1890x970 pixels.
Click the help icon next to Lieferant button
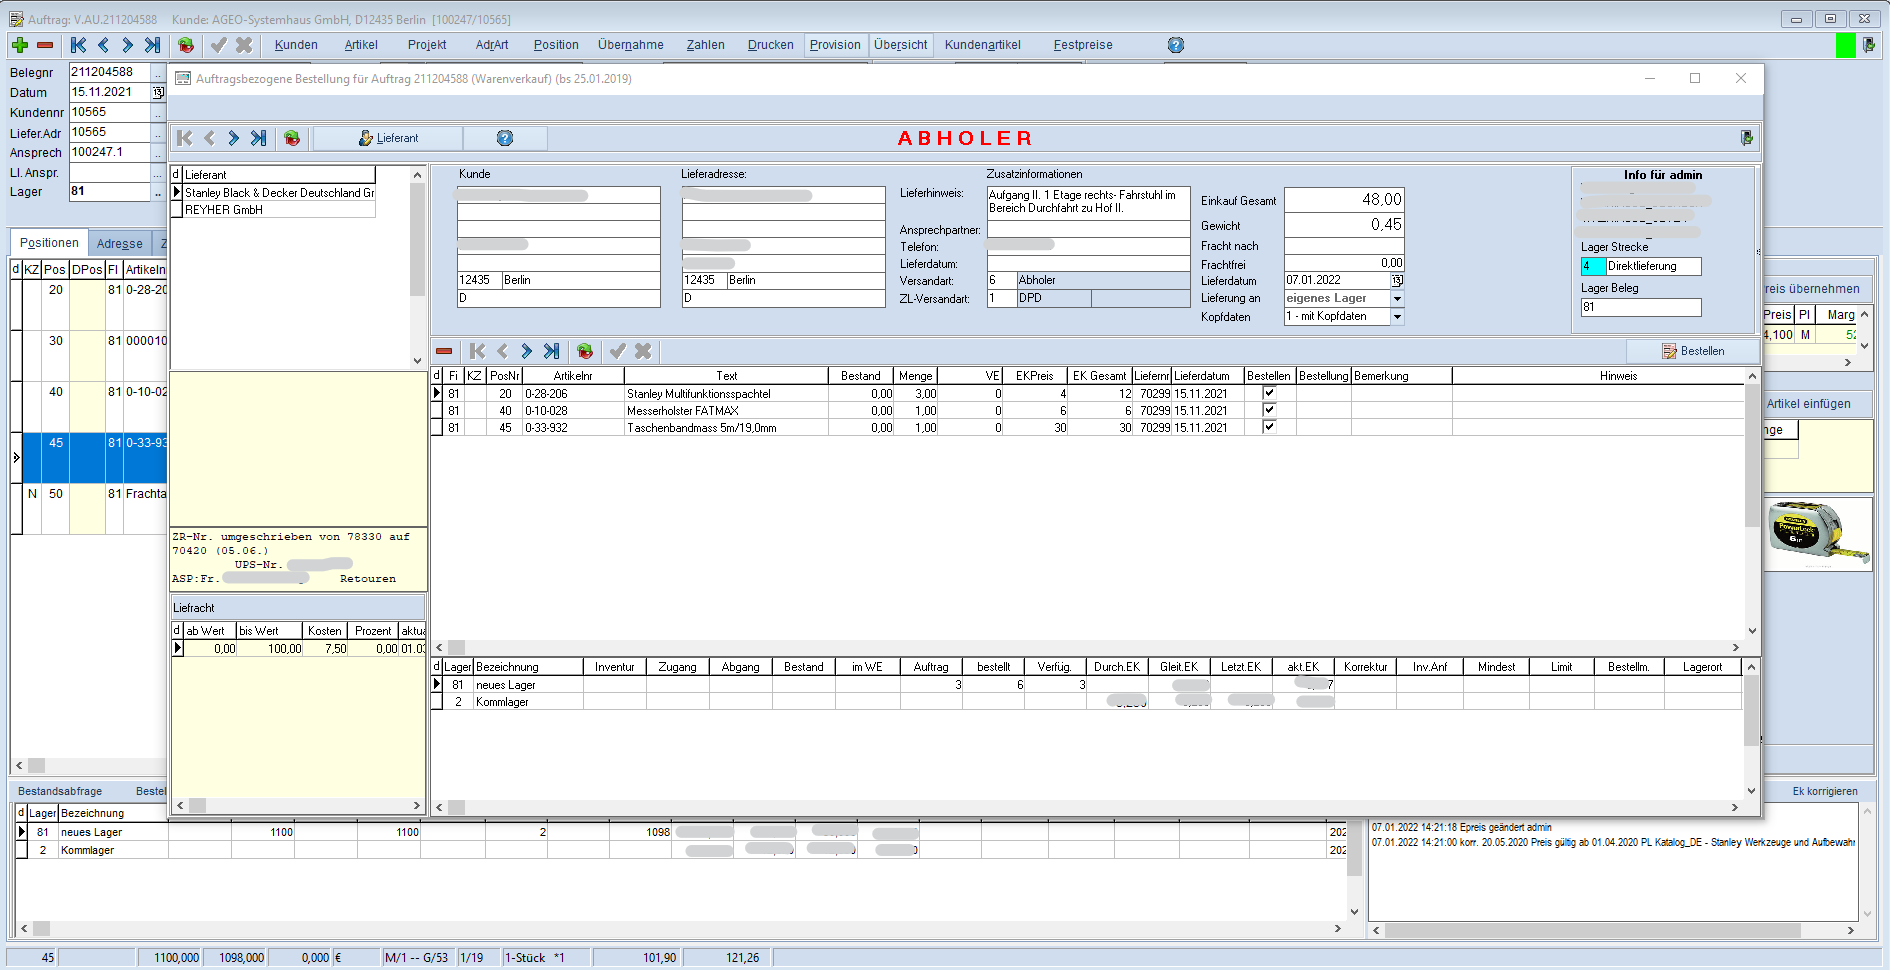pos(505,138)
